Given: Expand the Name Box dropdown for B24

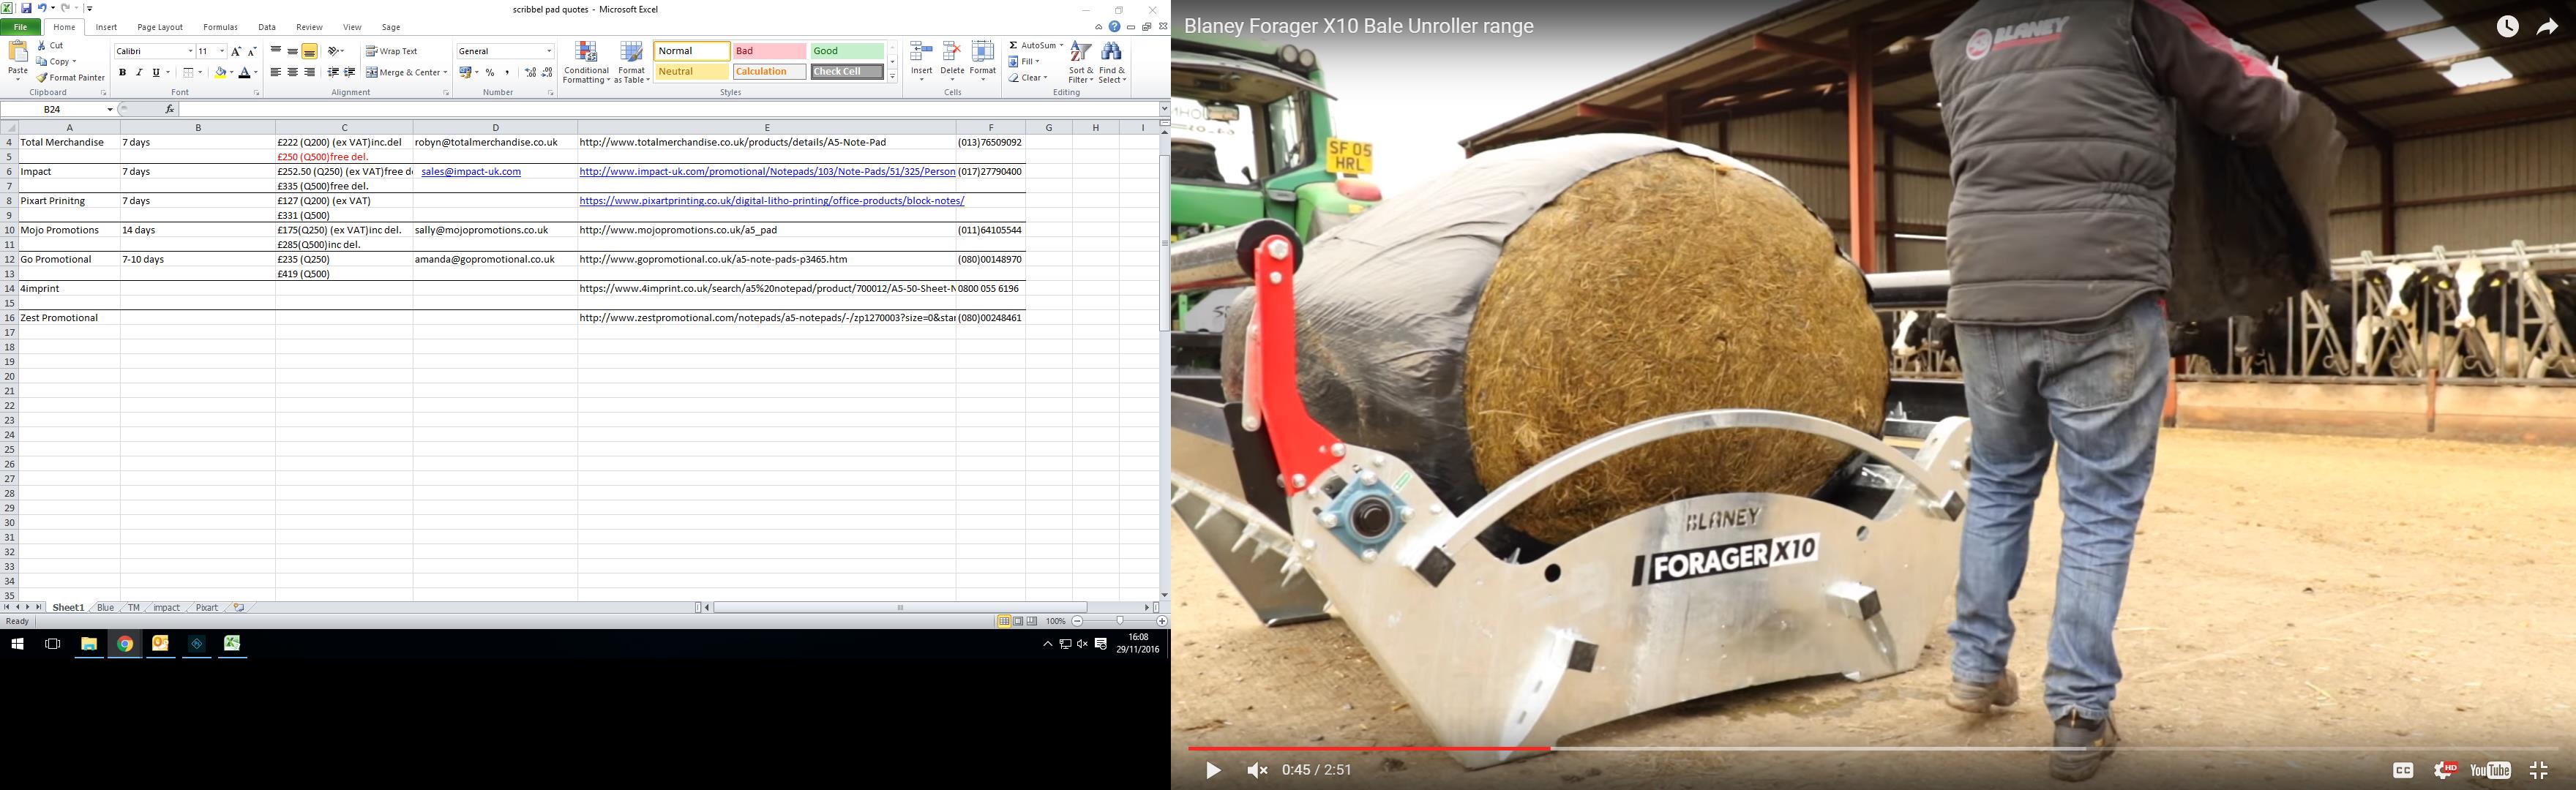Looking at the screenshot, I should coord(110,109).
